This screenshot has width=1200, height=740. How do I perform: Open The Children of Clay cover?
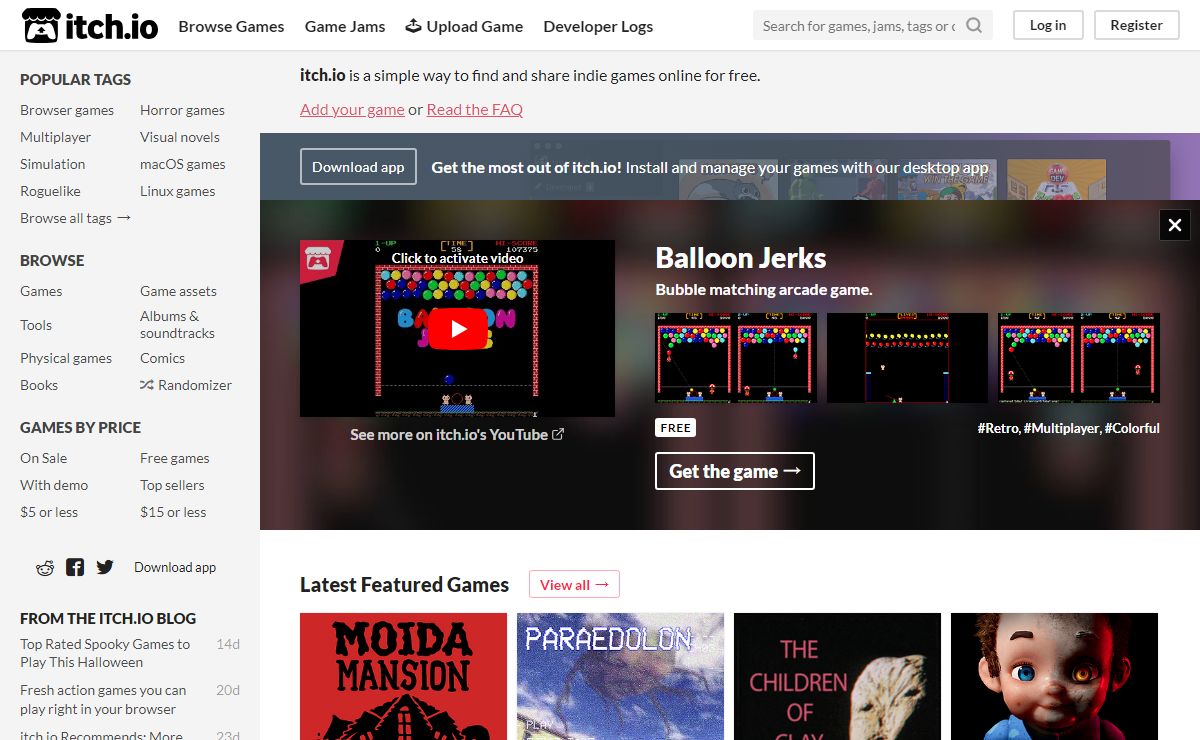pos(837,676)
